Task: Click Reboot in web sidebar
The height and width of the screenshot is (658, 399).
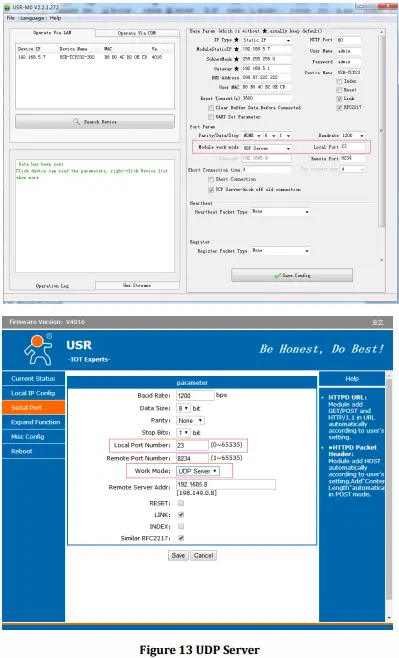Action: pyautogui.click(x=33, y=451)
